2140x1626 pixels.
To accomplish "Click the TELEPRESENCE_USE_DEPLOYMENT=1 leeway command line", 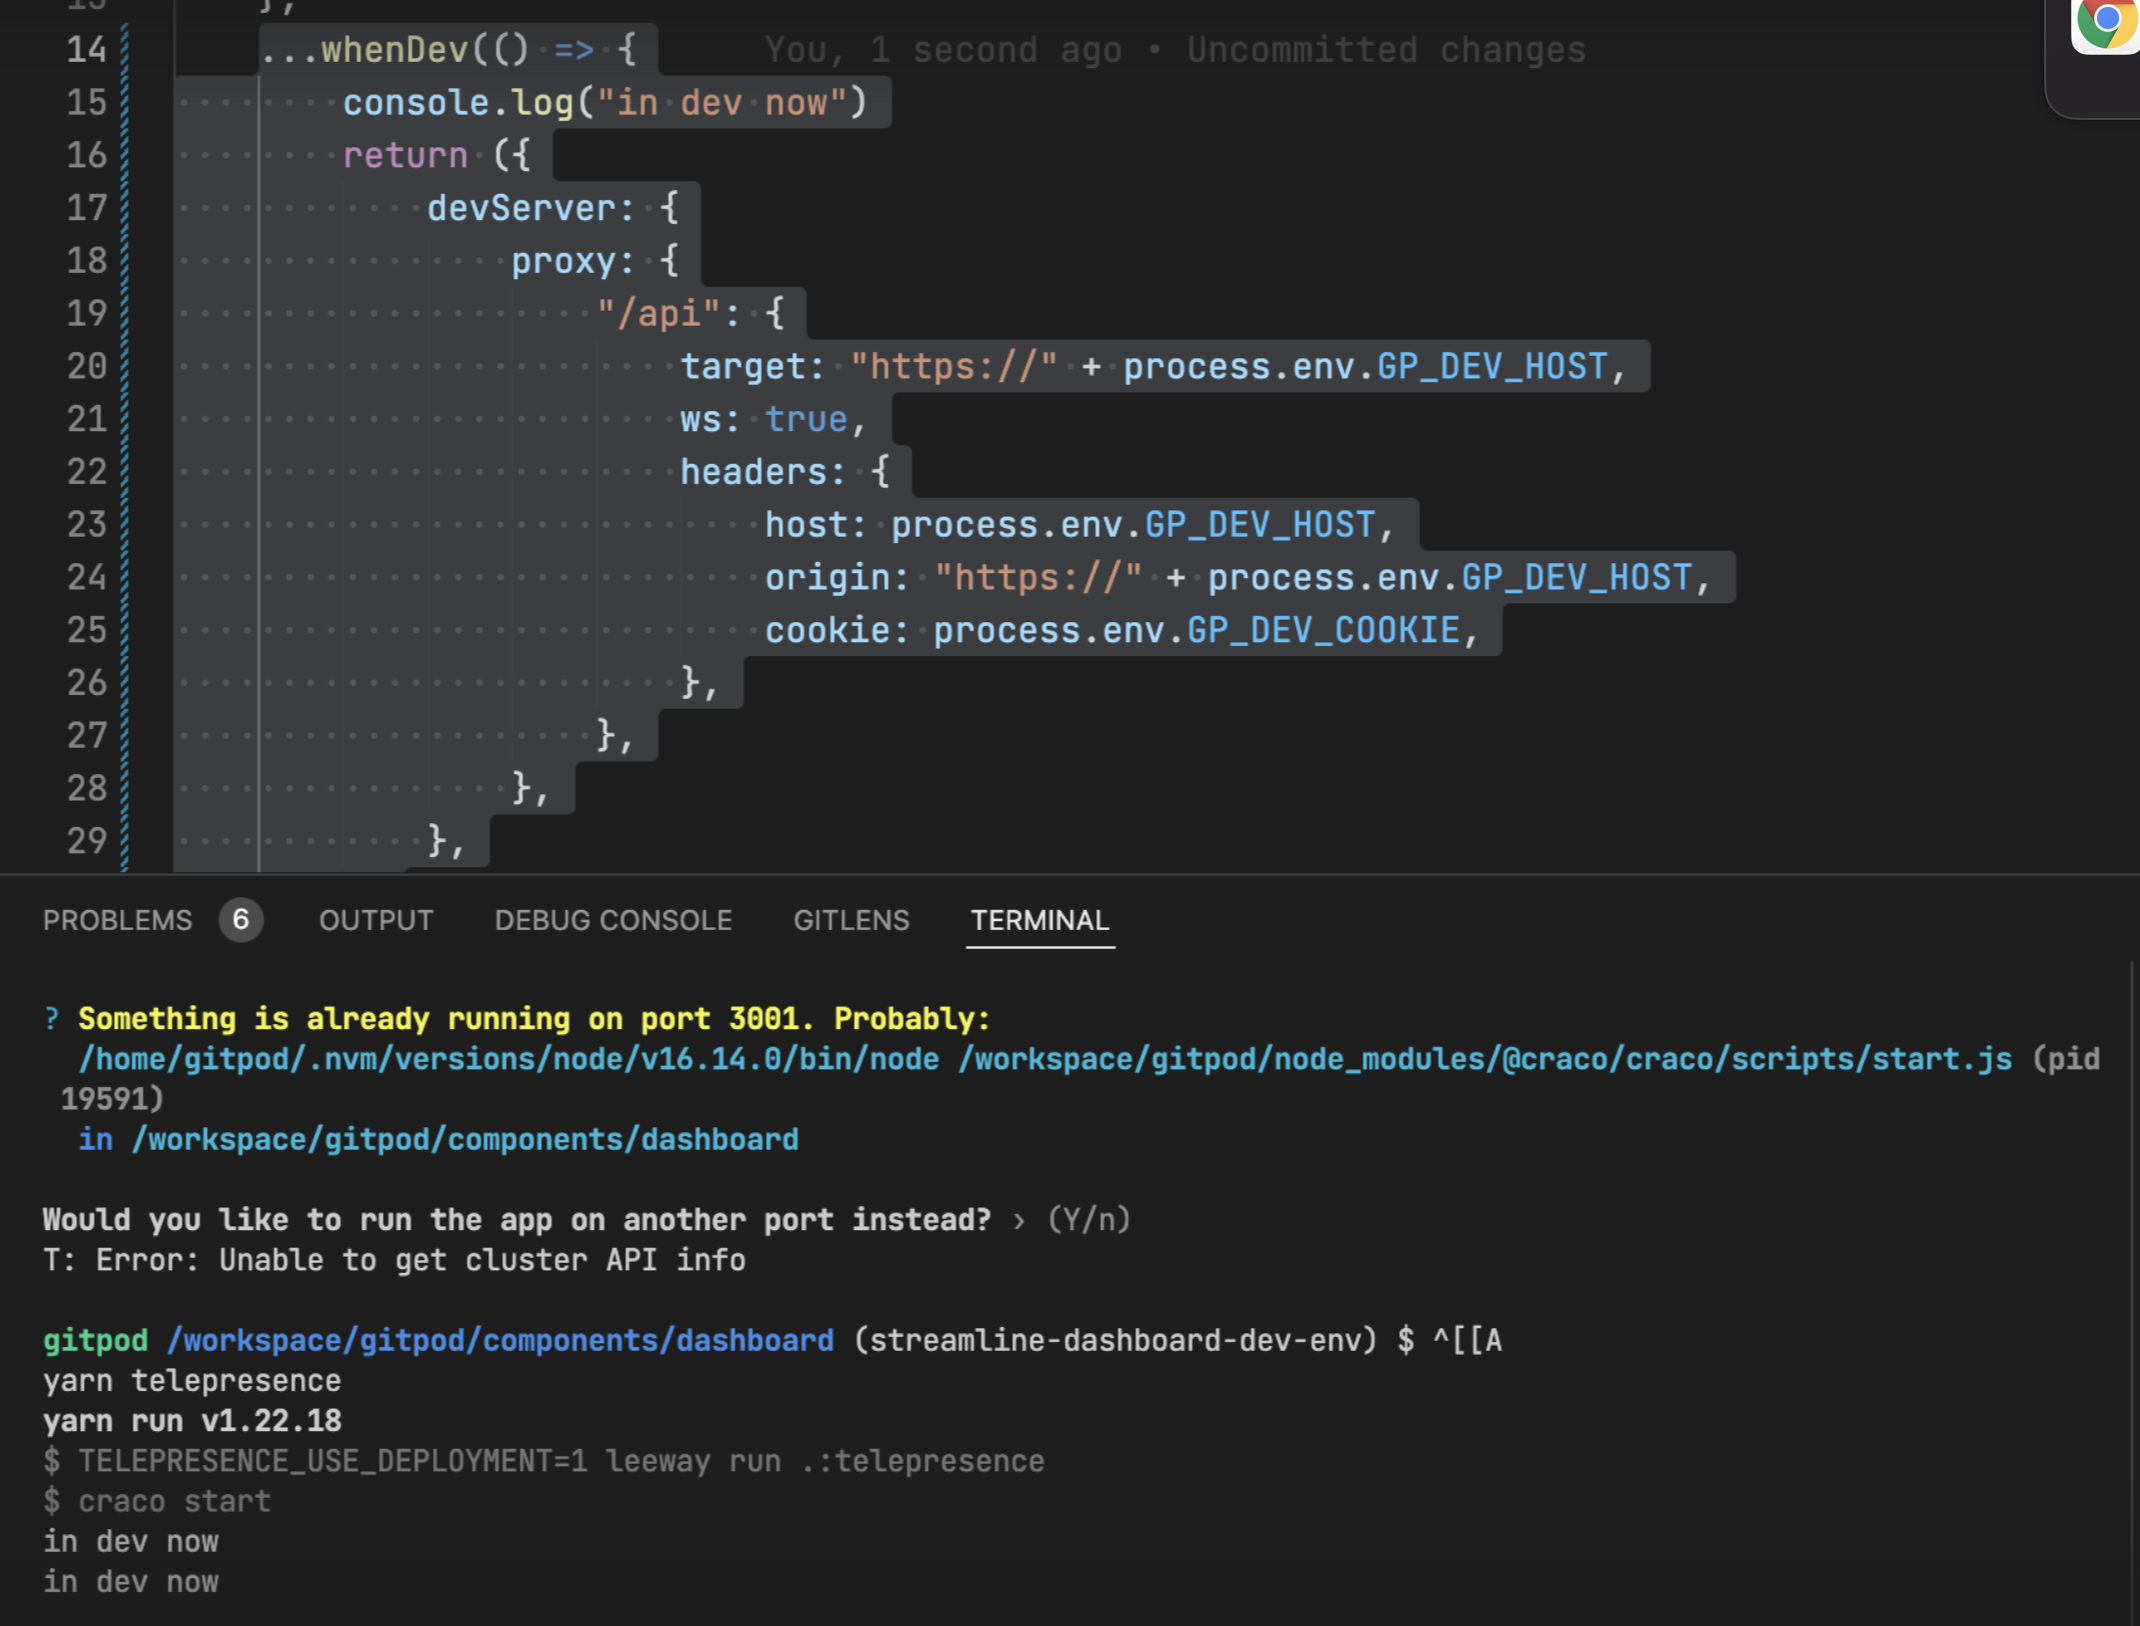I will 543,1462.
